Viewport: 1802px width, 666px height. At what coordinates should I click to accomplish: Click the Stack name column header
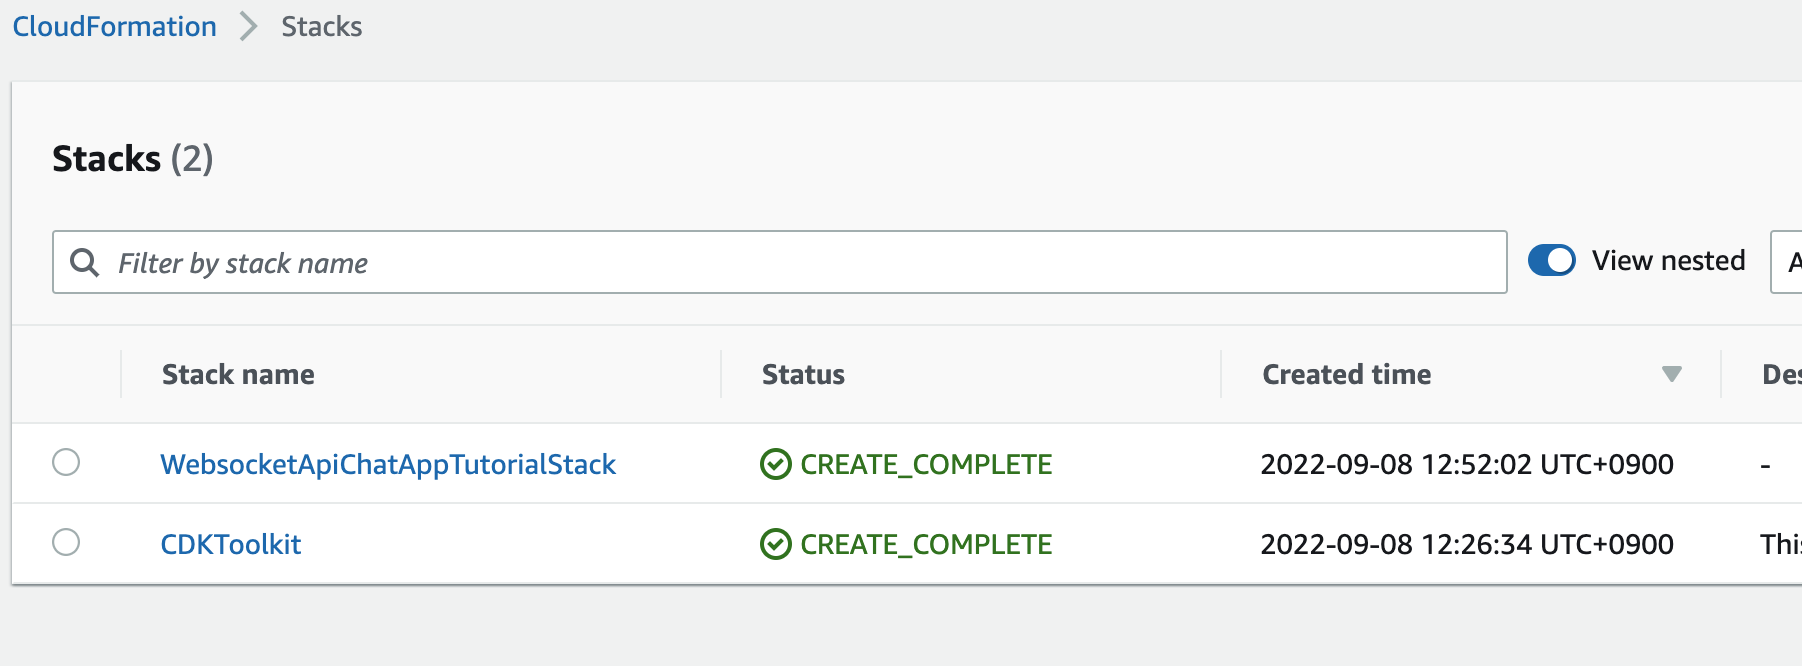point(238,374)
